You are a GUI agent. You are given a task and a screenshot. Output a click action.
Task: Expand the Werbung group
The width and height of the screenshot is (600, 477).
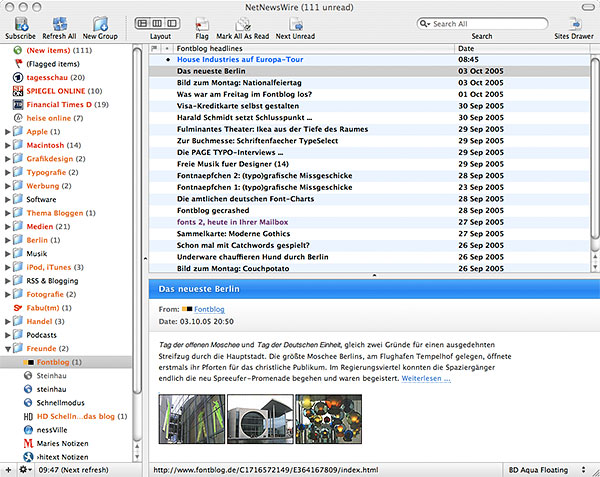coord(7,186)
